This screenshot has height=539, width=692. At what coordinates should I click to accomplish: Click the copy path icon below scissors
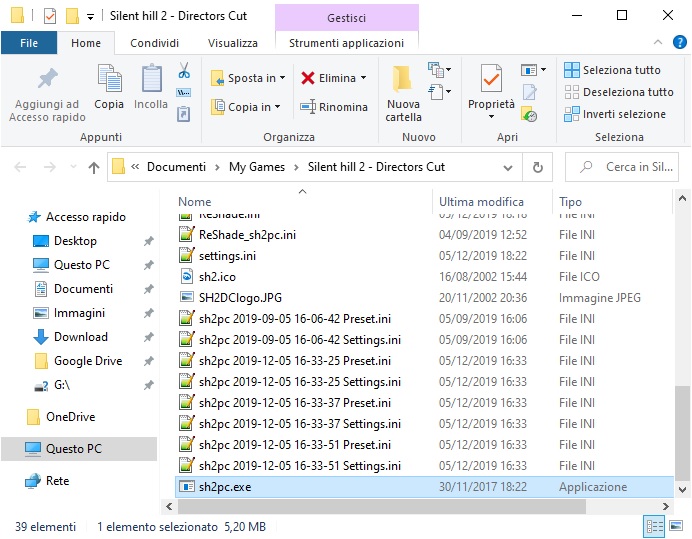[184, 92]
